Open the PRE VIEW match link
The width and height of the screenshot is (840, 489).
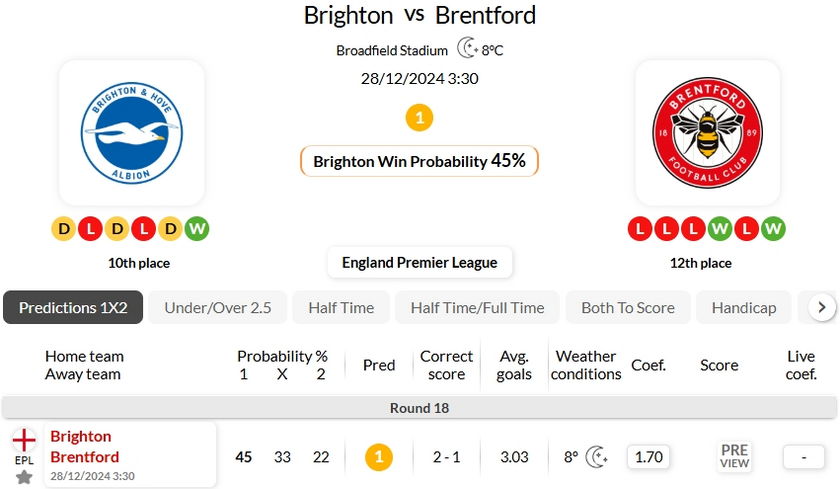pos(734,457)
